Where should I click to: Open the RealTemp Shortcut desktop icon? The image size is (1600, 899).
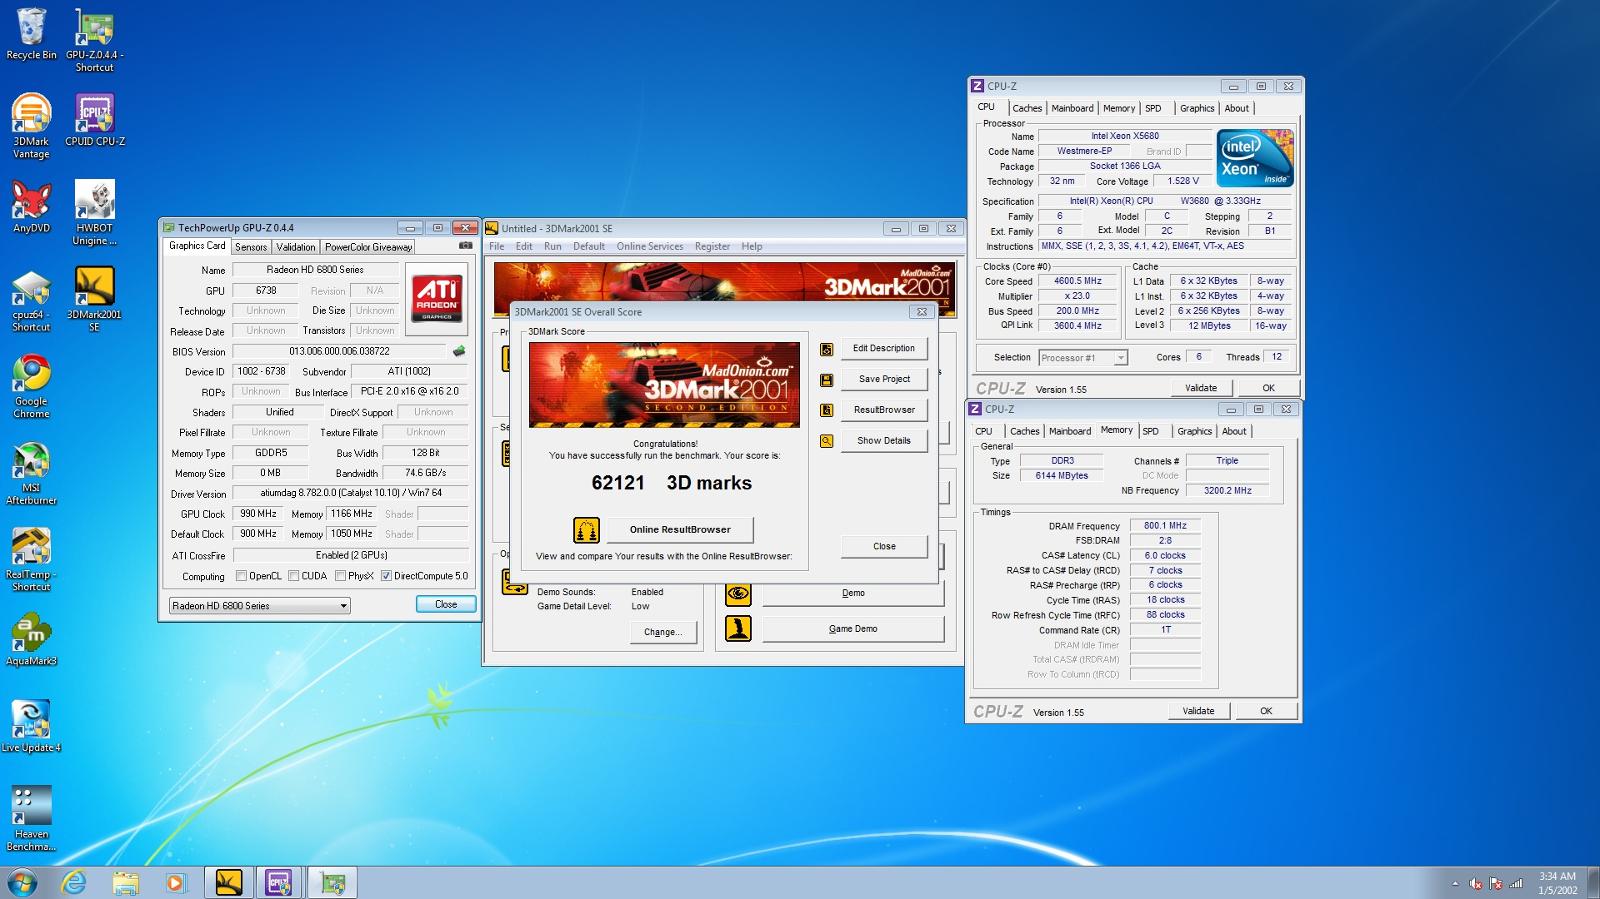[31, 560]
